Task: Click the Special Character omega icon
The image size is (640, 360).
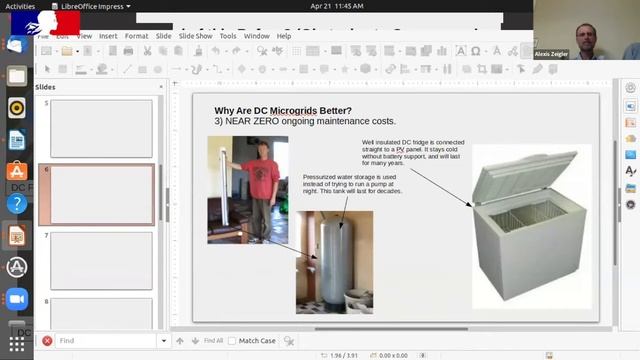Action: point(476,51)
